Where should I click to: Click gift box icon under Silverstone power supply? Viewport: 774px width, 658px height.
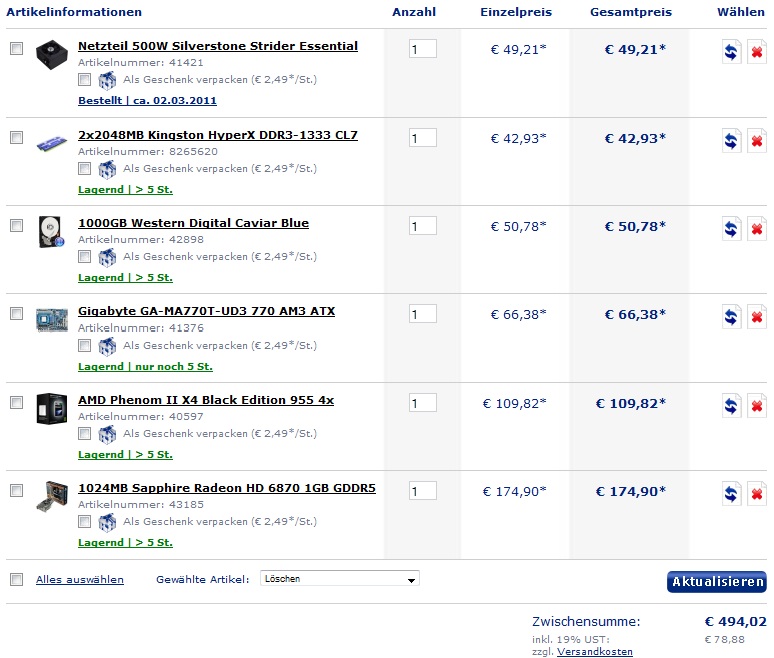[x=107, y=80]
